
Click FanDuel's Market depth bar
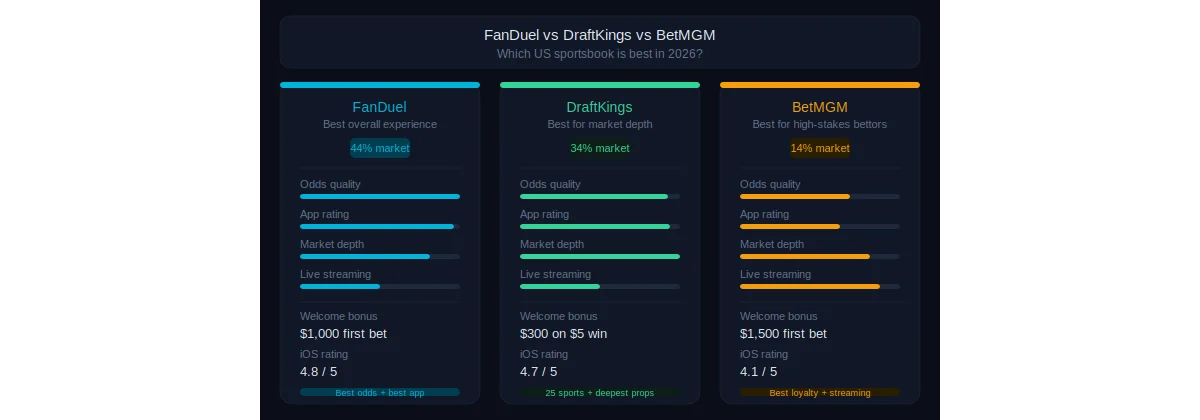pyautogui.click(x=380, y=256)
